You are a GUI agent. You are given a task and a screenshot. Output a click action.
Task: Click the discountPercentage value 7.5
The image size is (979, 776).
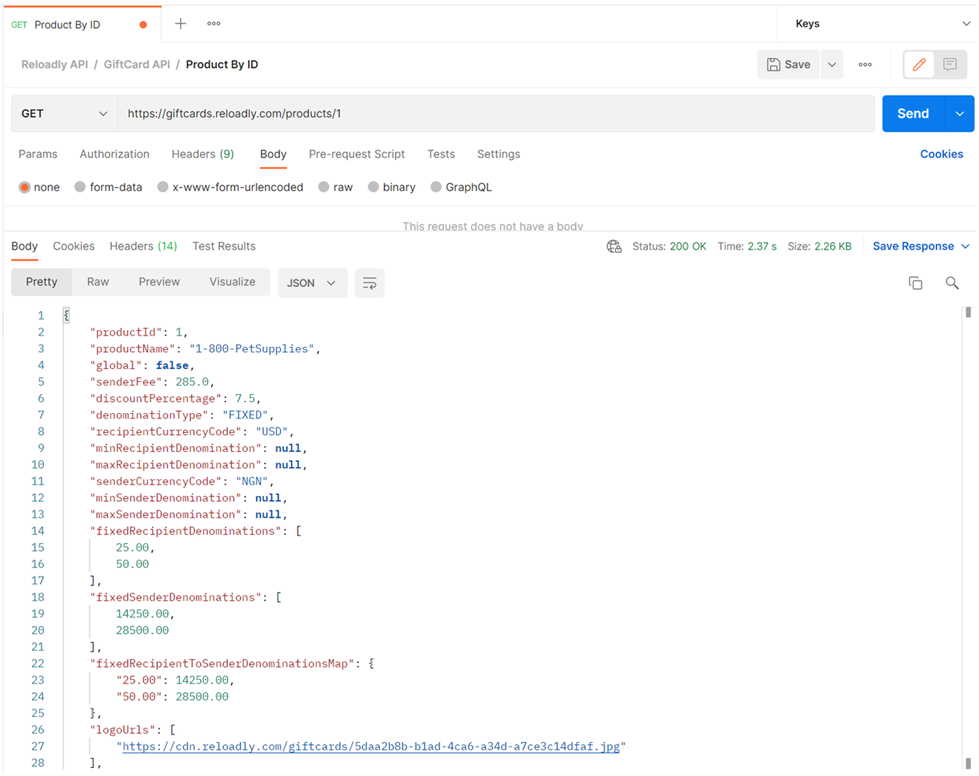(x=245, y=399)
